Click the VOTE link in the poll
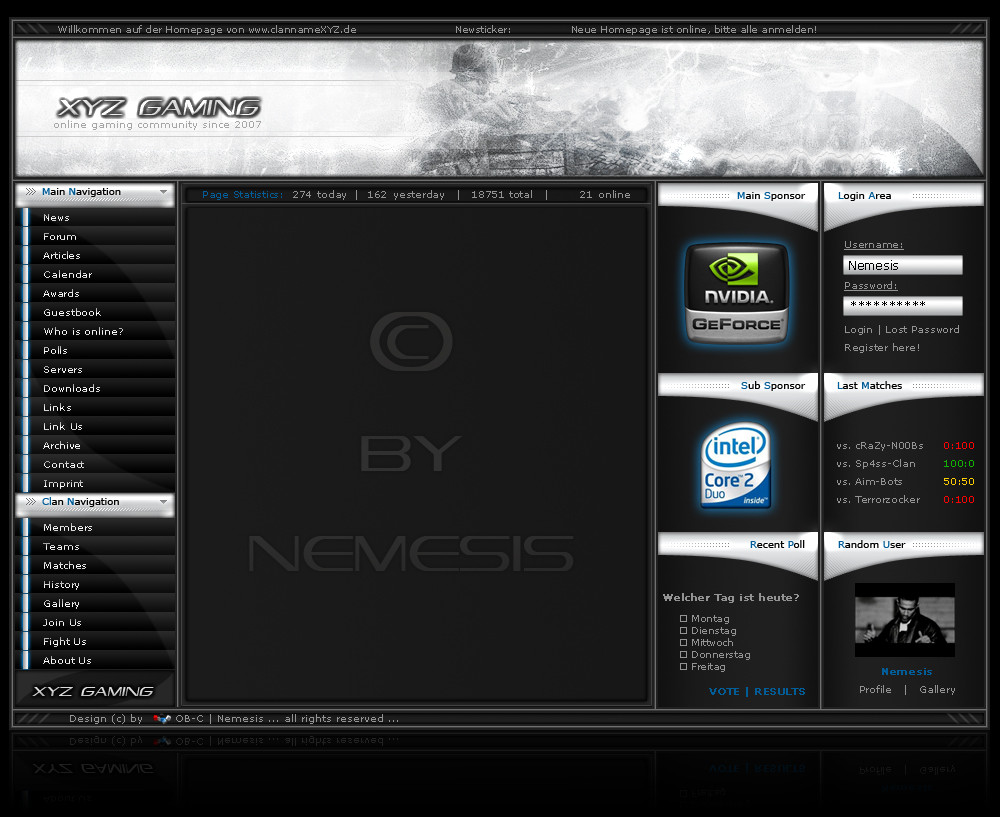1000x817 pixels. point(724,691)
